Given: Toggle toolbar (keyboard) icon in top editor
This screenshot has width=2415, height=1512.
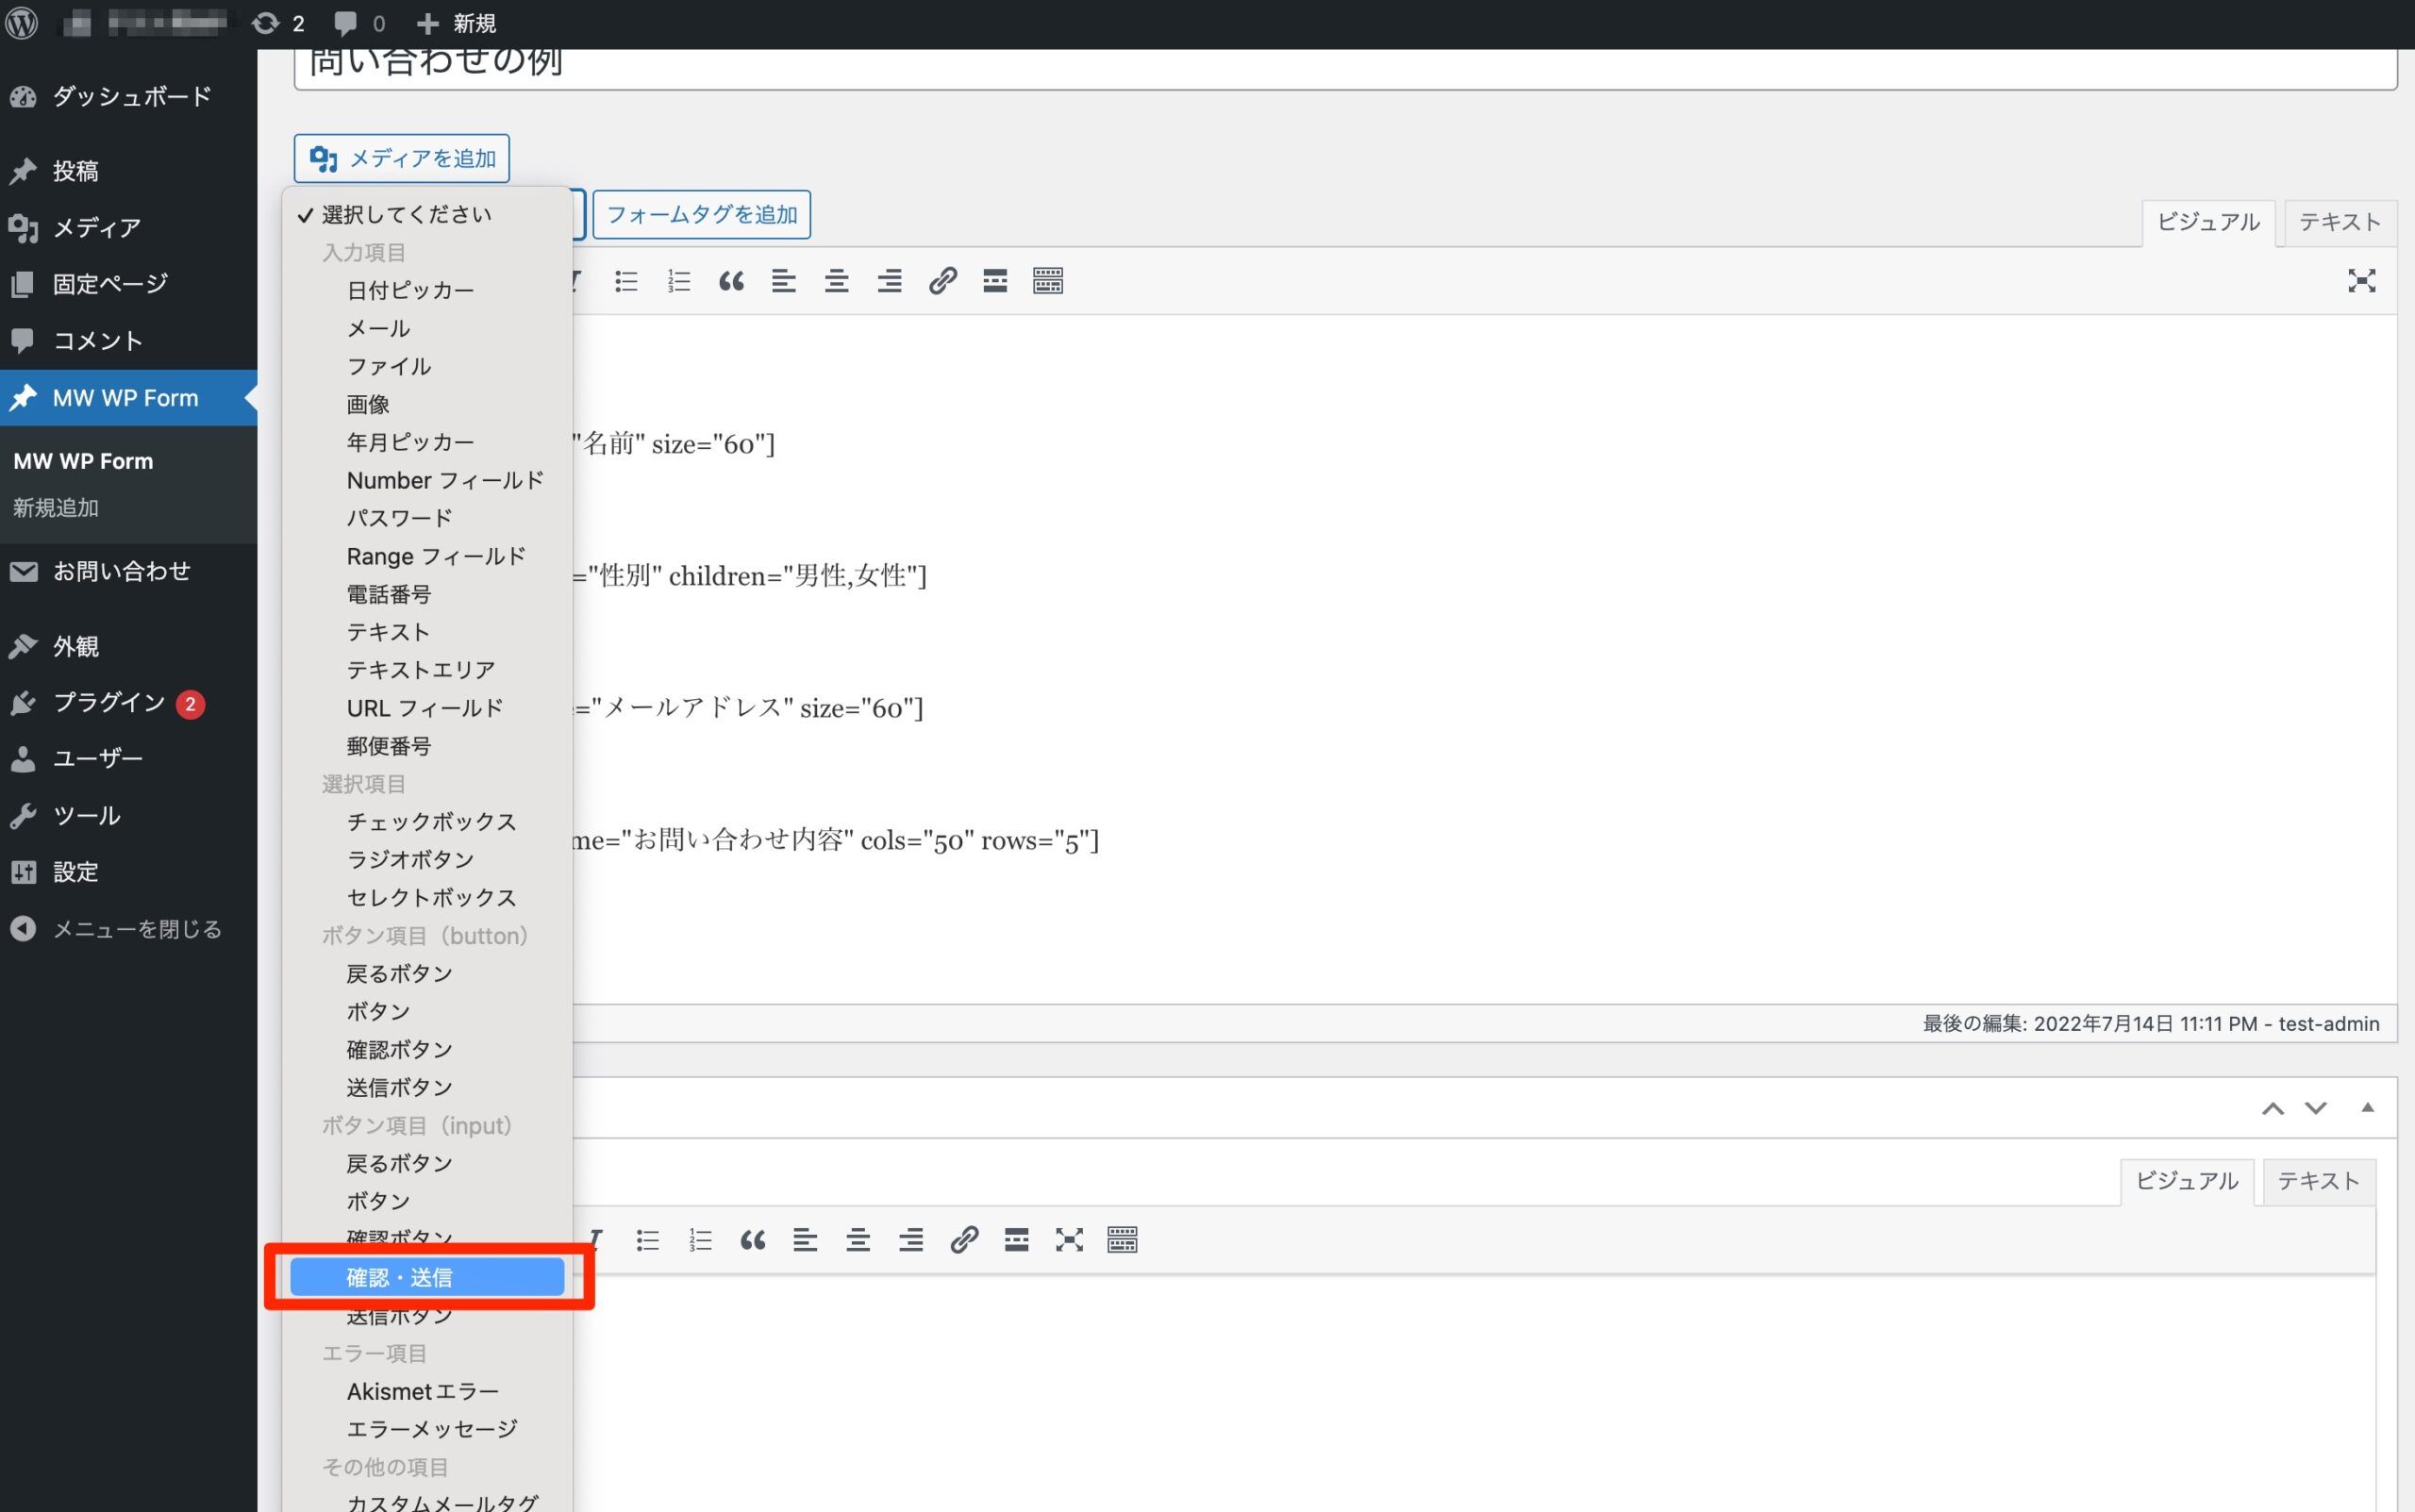Looking at the screenshot, I should click(x=1047, y=281).
